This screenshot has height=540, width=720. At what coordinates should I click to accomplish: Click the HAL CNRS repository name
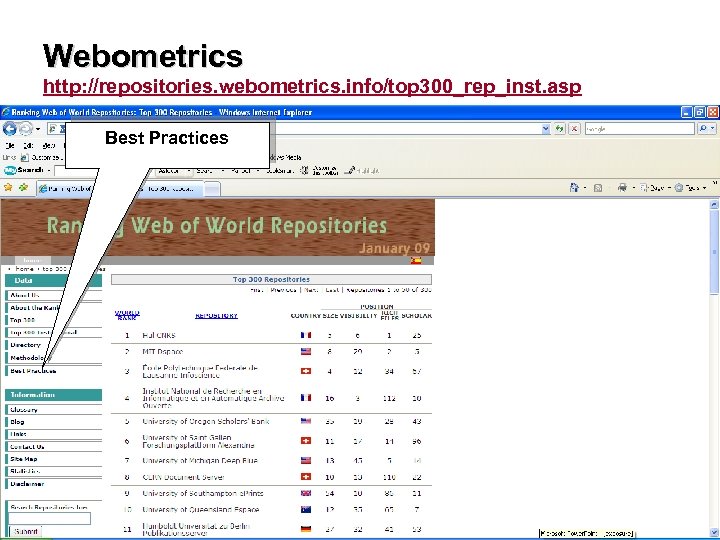[159, 335]
